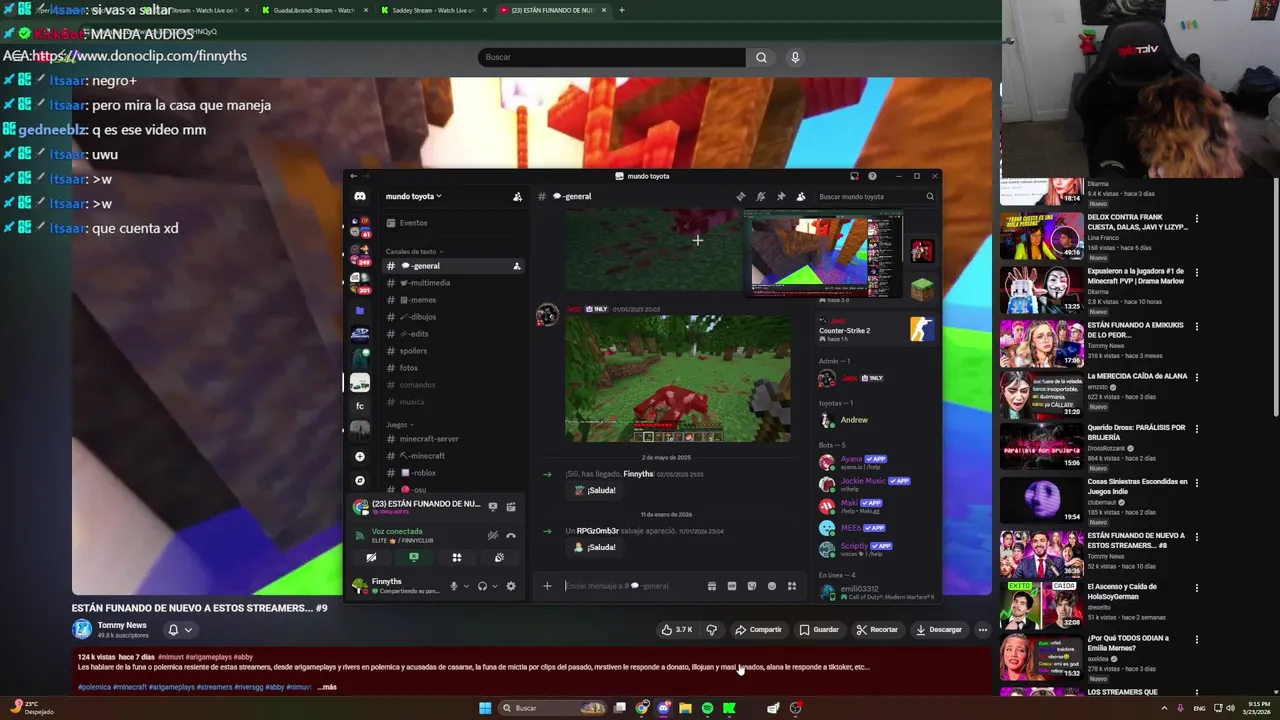1280x720 pixels.
Task: Switch to the GuadaLibrandi Stream browser tab
Action: coord(314,10)
